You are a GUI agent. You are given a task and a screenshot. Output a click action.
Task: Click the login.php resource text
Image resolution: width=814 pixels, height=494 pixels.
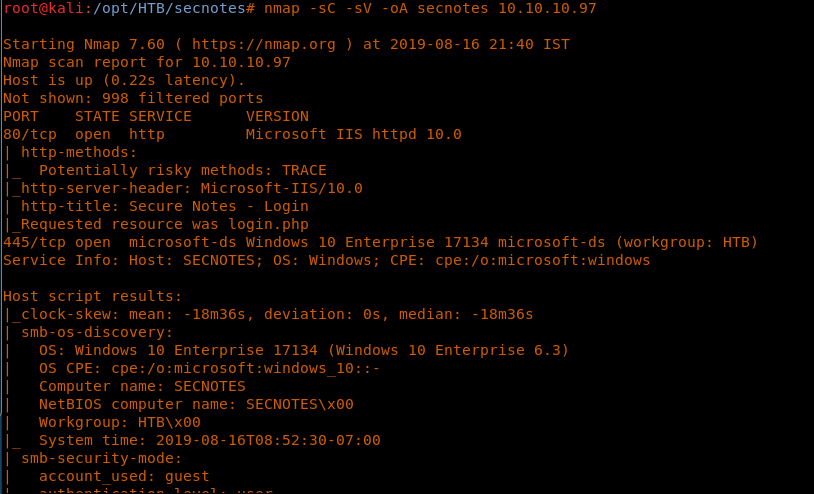tap(272, 224)
